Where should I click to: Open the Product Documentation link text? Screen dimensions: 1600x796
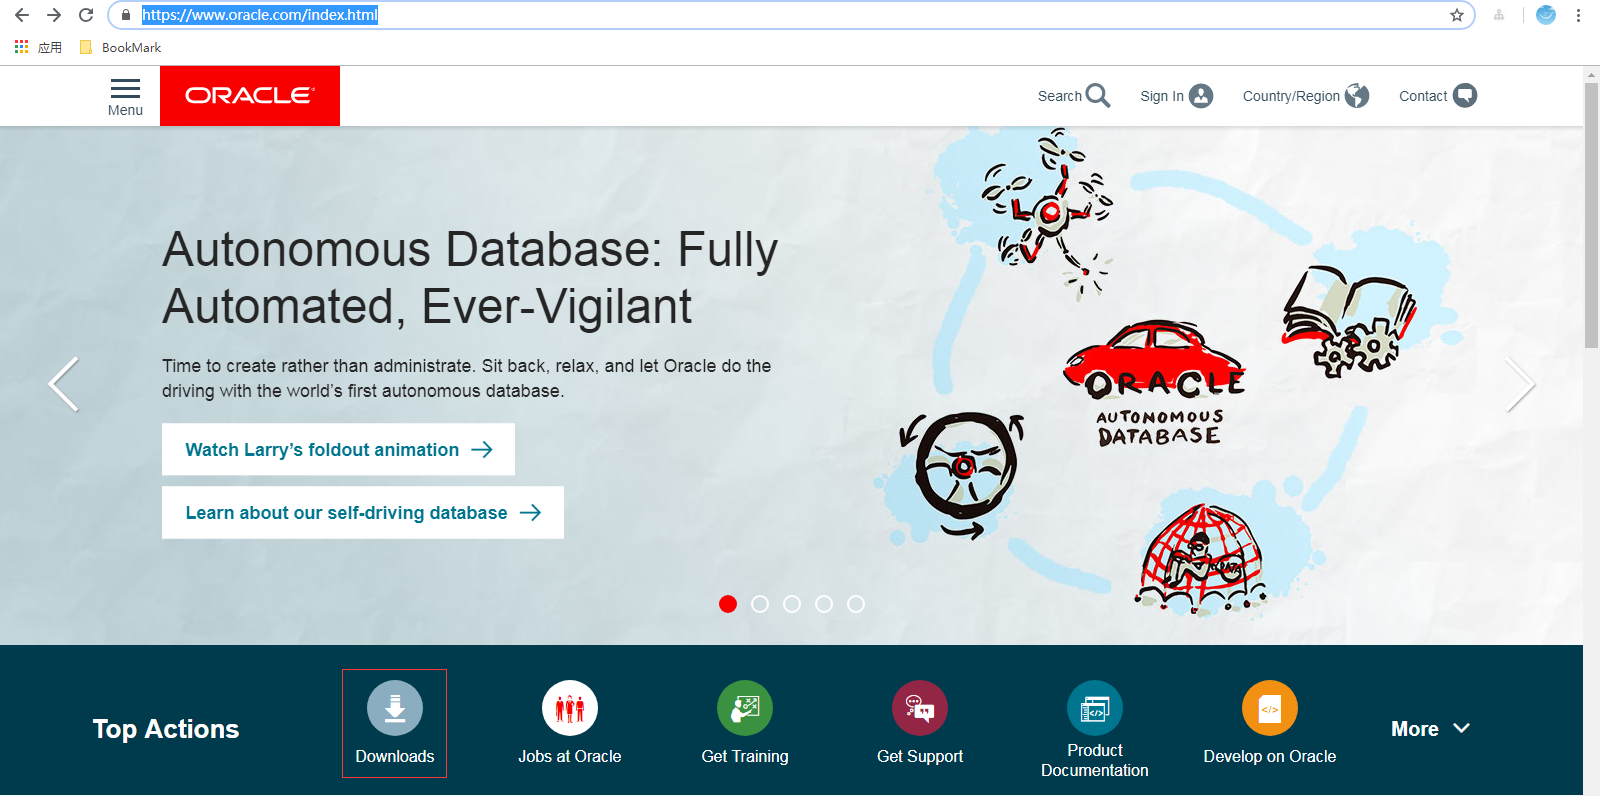click(1095, 760)
